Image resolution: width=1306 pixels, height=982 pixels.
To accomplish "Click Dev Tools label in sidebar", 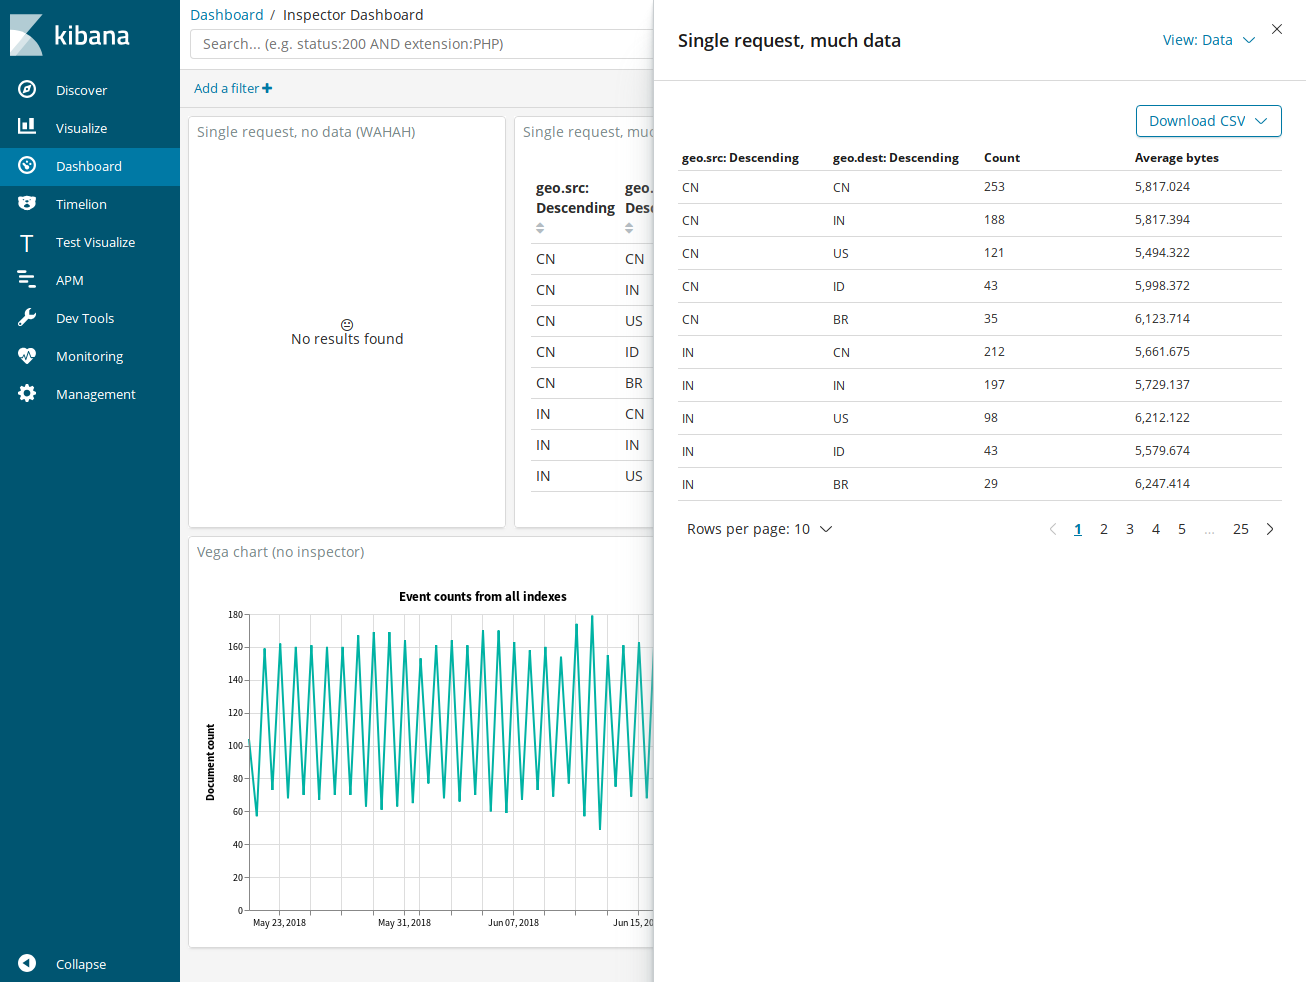I will point(85,318).
